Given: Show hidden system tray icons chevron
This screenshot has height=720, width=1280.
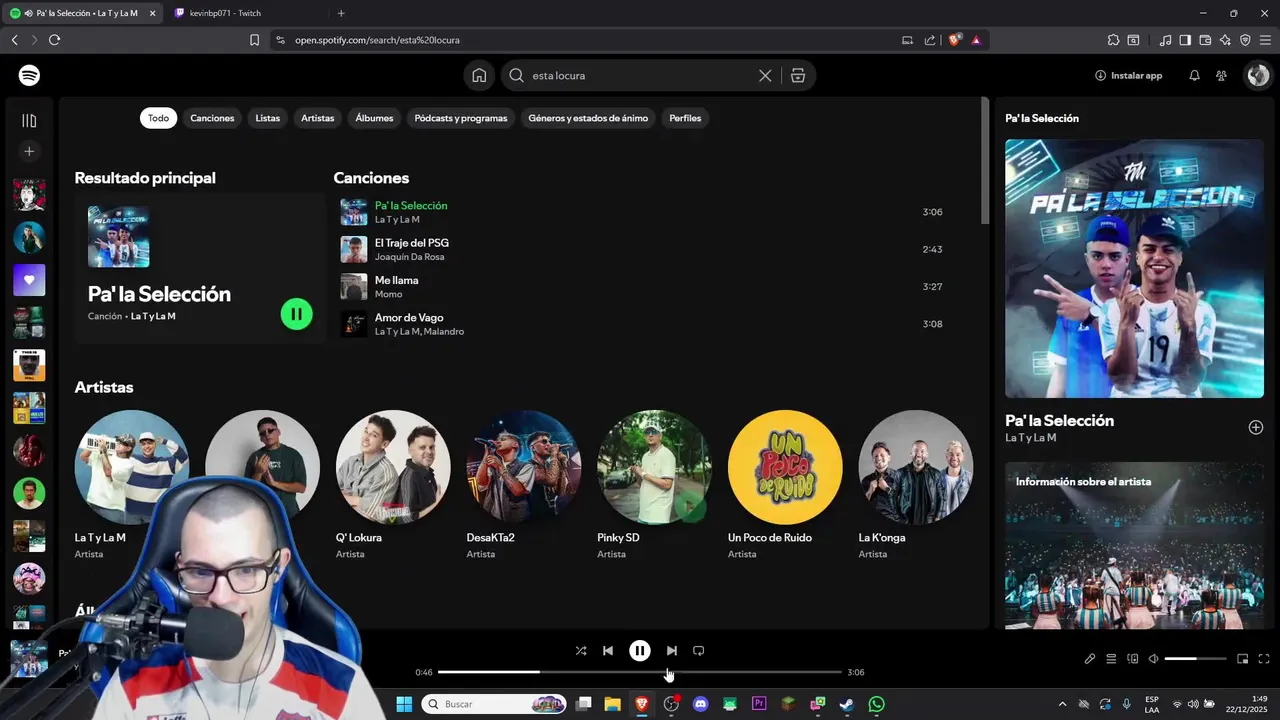Looking at the screenshot, I should (x=1062, y=704).
